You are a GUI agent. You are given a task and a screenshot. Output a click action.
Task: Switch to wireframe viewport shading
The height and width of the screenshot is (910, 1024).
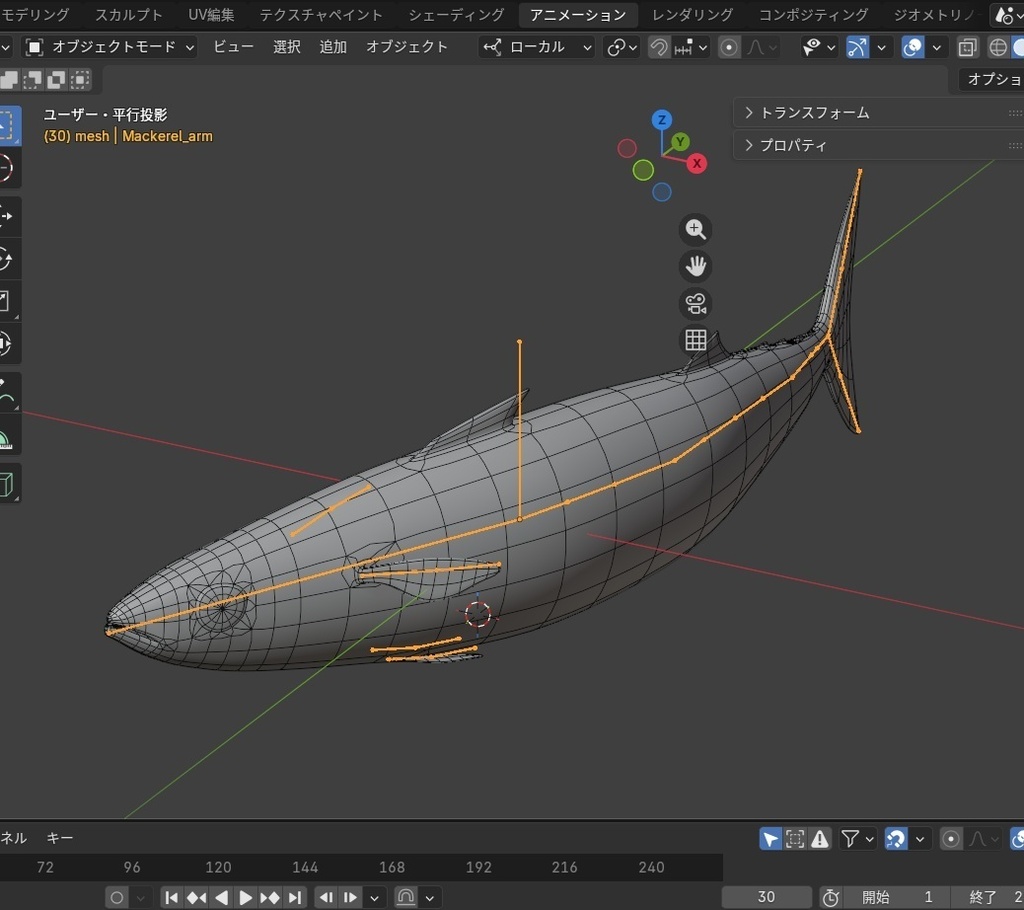(x=997, y=47)
